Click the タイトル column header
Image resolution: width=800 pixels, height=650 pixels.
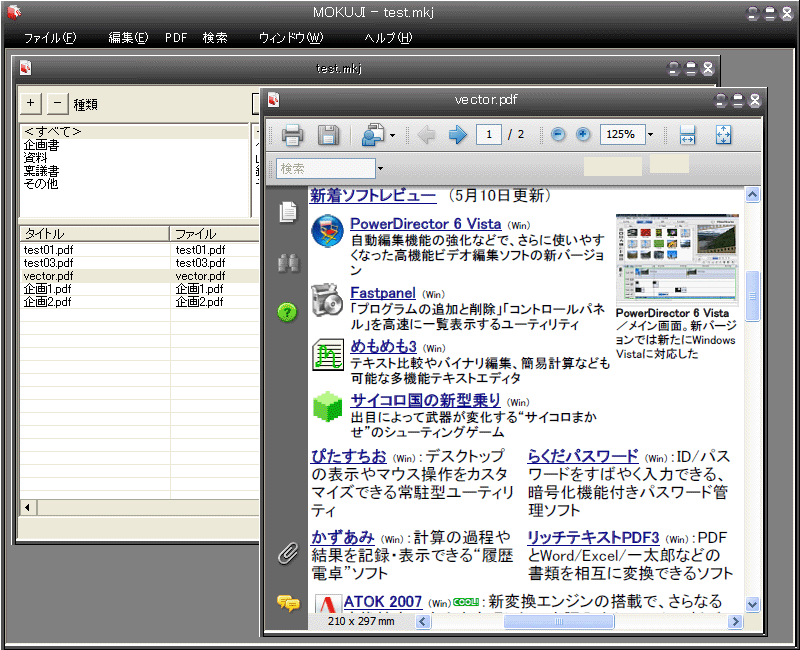(x=94, y=234)
